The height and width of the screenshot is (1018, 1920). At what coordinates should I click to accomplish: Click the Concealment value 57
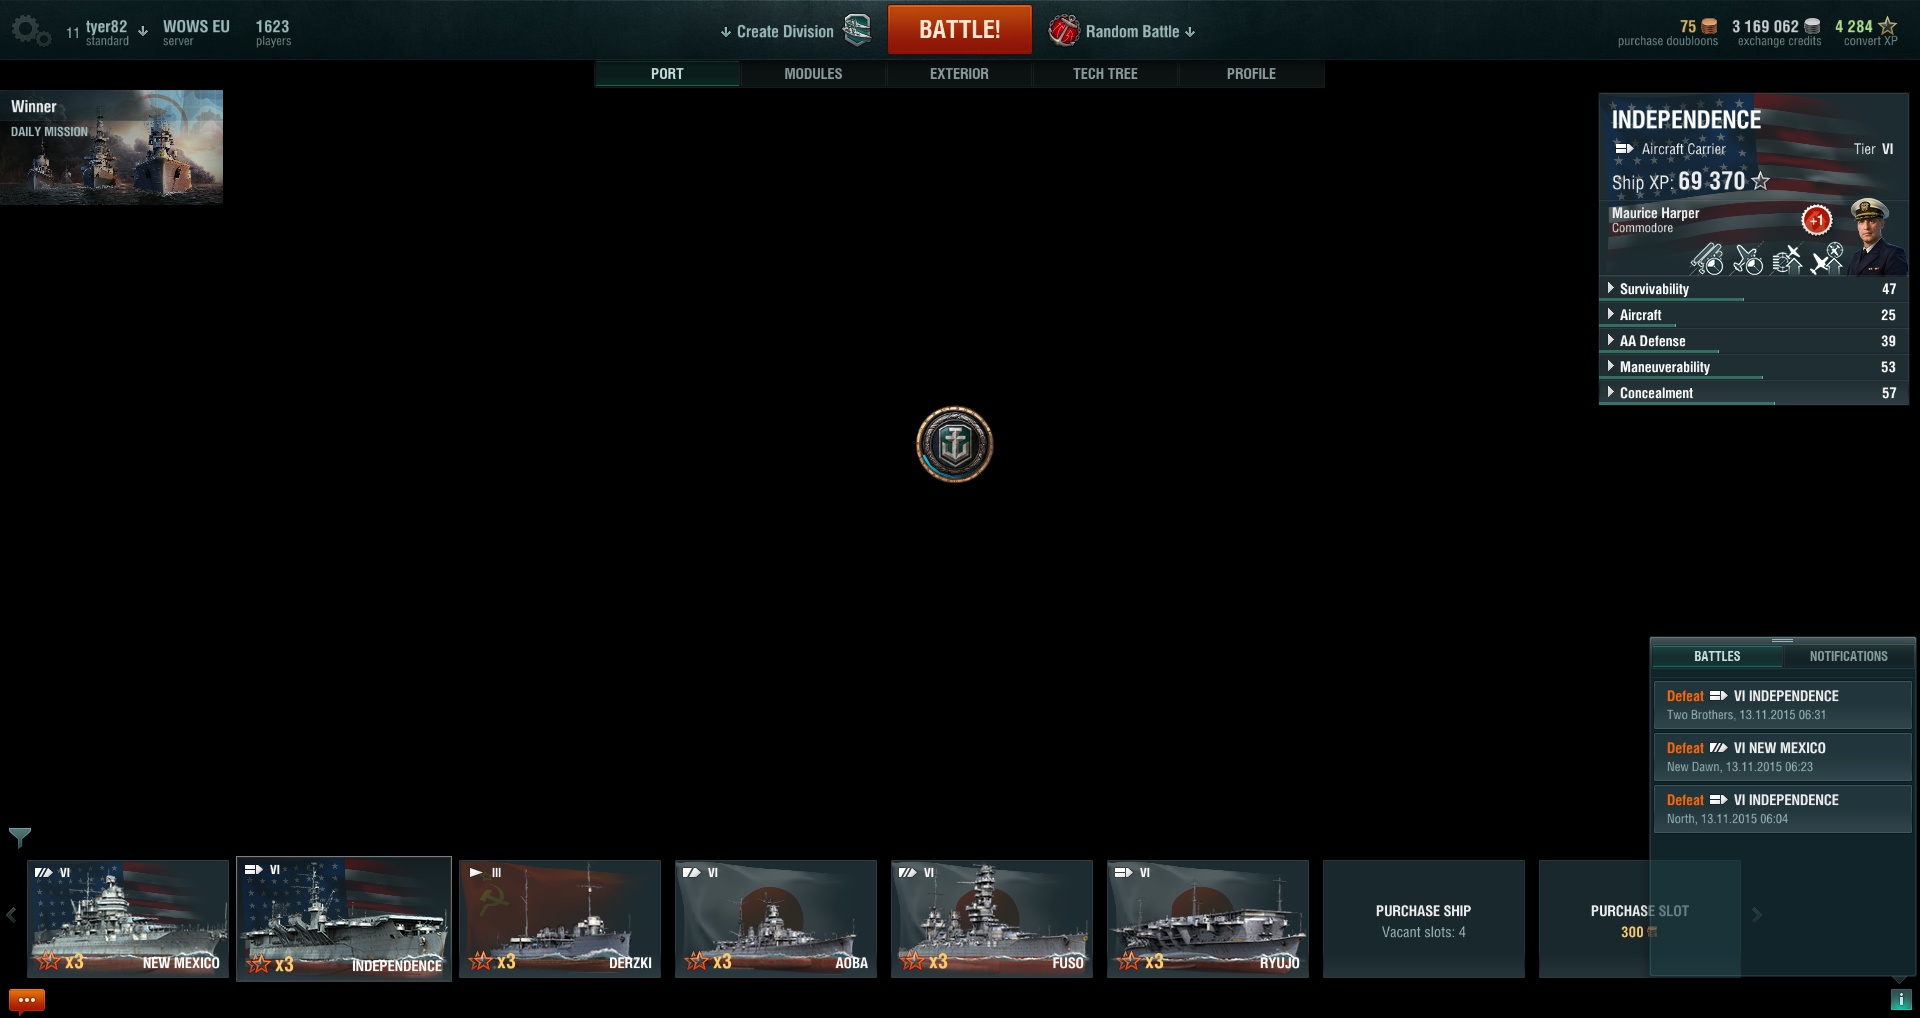[x=1888, y=393]
